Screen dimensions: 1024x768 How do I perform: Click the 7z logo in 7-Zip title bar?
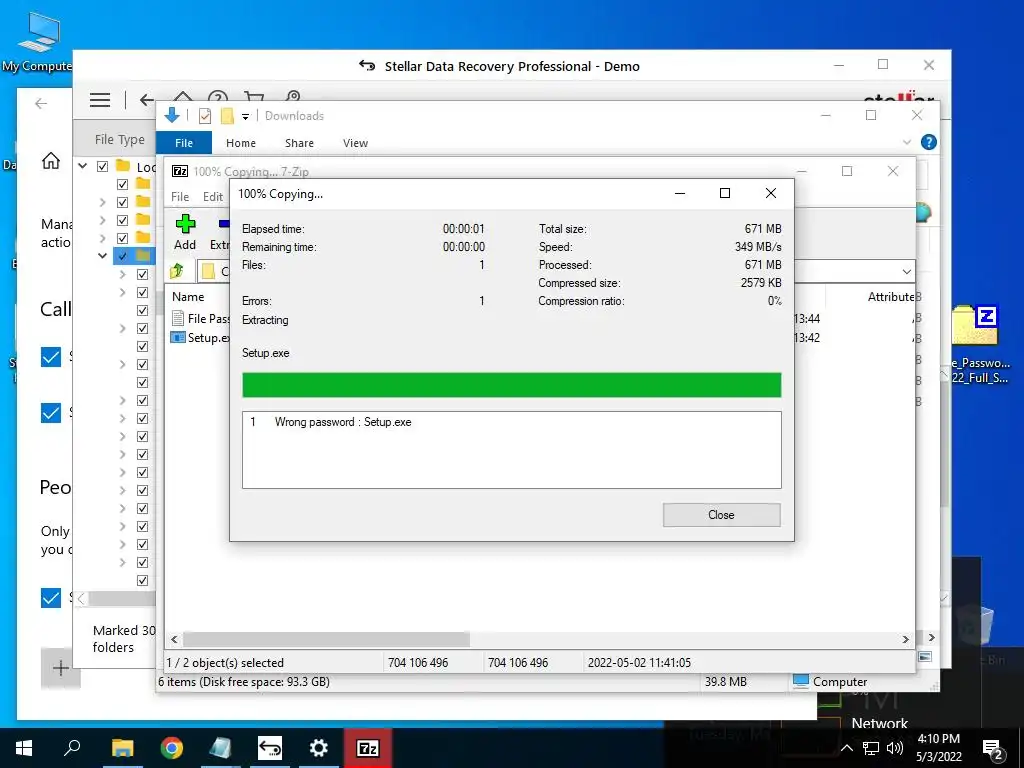(180, 171)
